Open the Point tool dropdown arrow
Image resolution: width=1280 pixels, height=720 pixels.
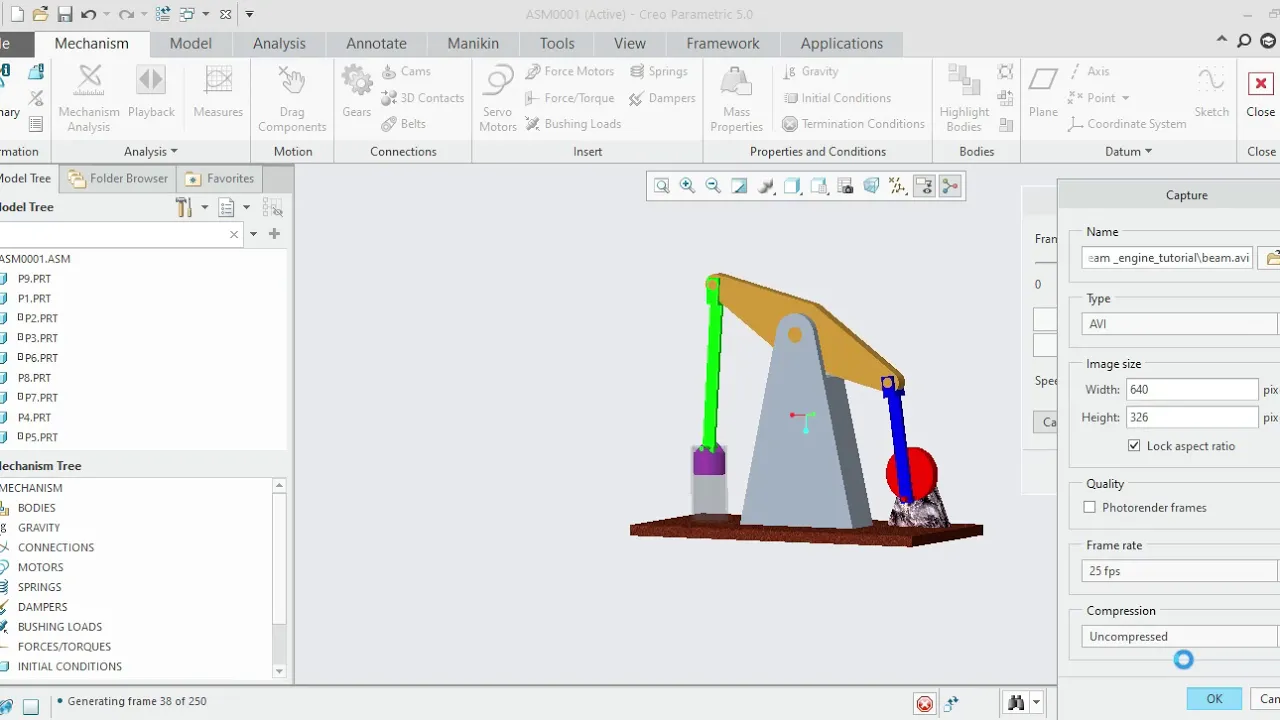coord(1125,98)
